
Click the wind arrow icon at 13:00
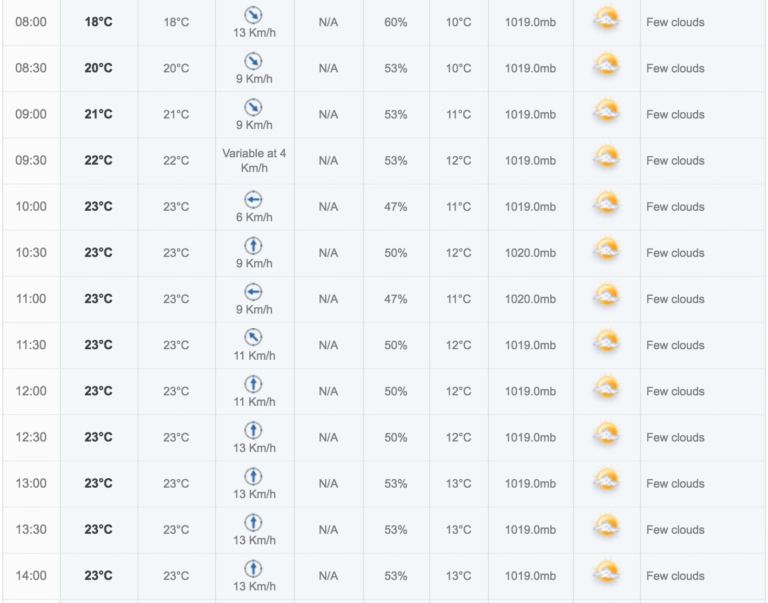coord(253,476)
